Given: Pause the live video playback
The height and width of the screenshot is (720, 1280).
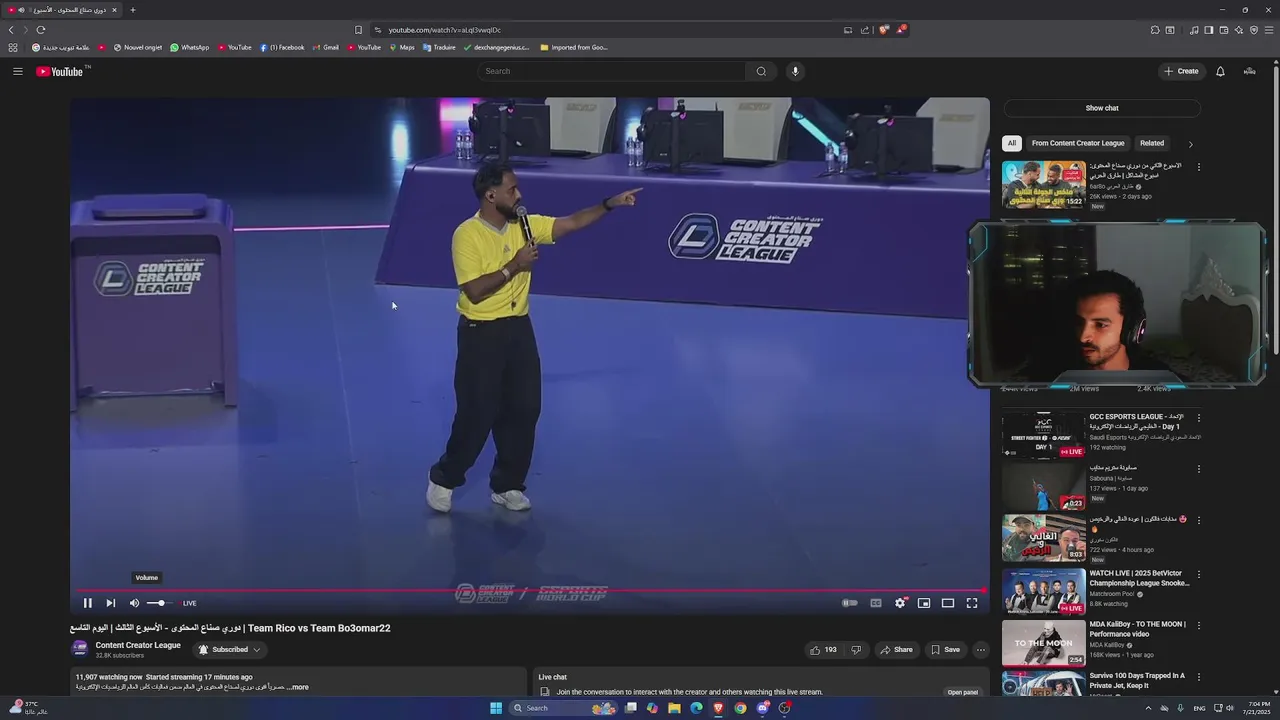Looking at the screenshot, I should point(87,603).
